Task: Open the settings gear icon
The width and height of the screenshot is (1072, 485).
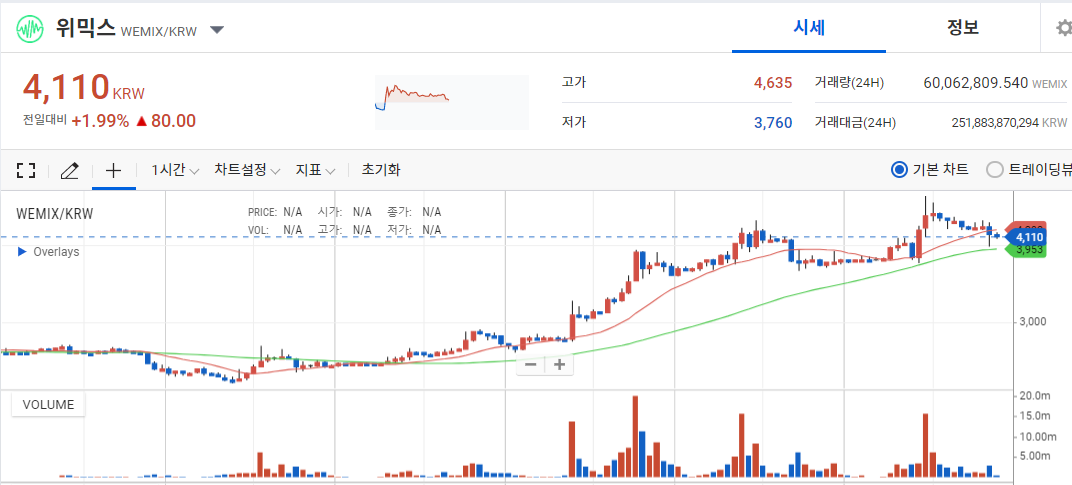Action: point(1064,29)
